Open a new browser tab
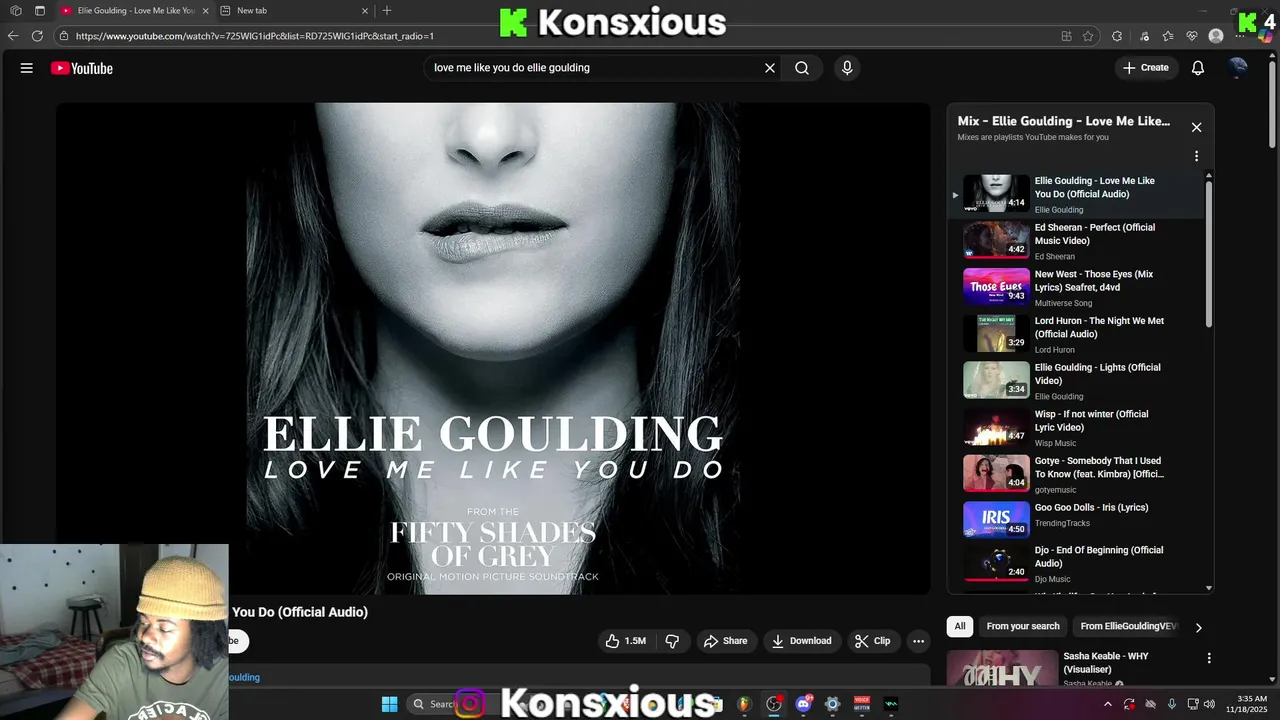Viewport: 1280px width, 720px height. 387,11
